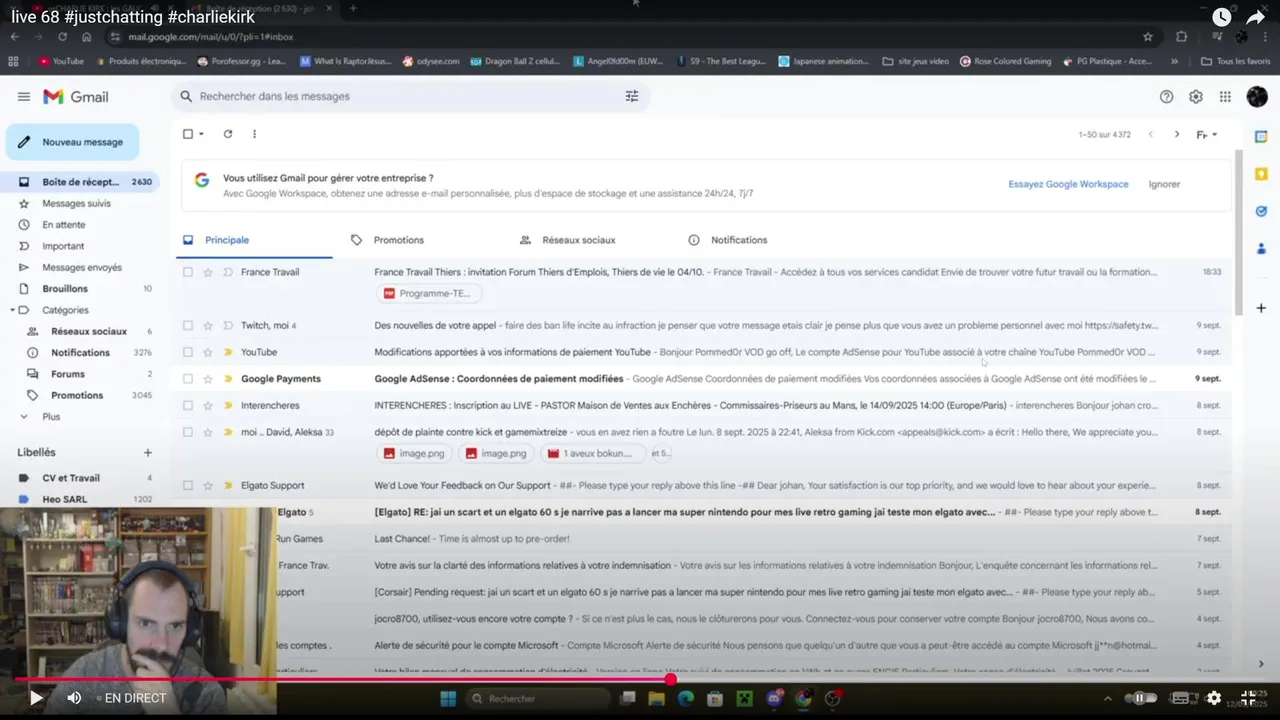
Task: Select the France Travail email checkbox
Action: pyautogui.click(x=187, y=272)
